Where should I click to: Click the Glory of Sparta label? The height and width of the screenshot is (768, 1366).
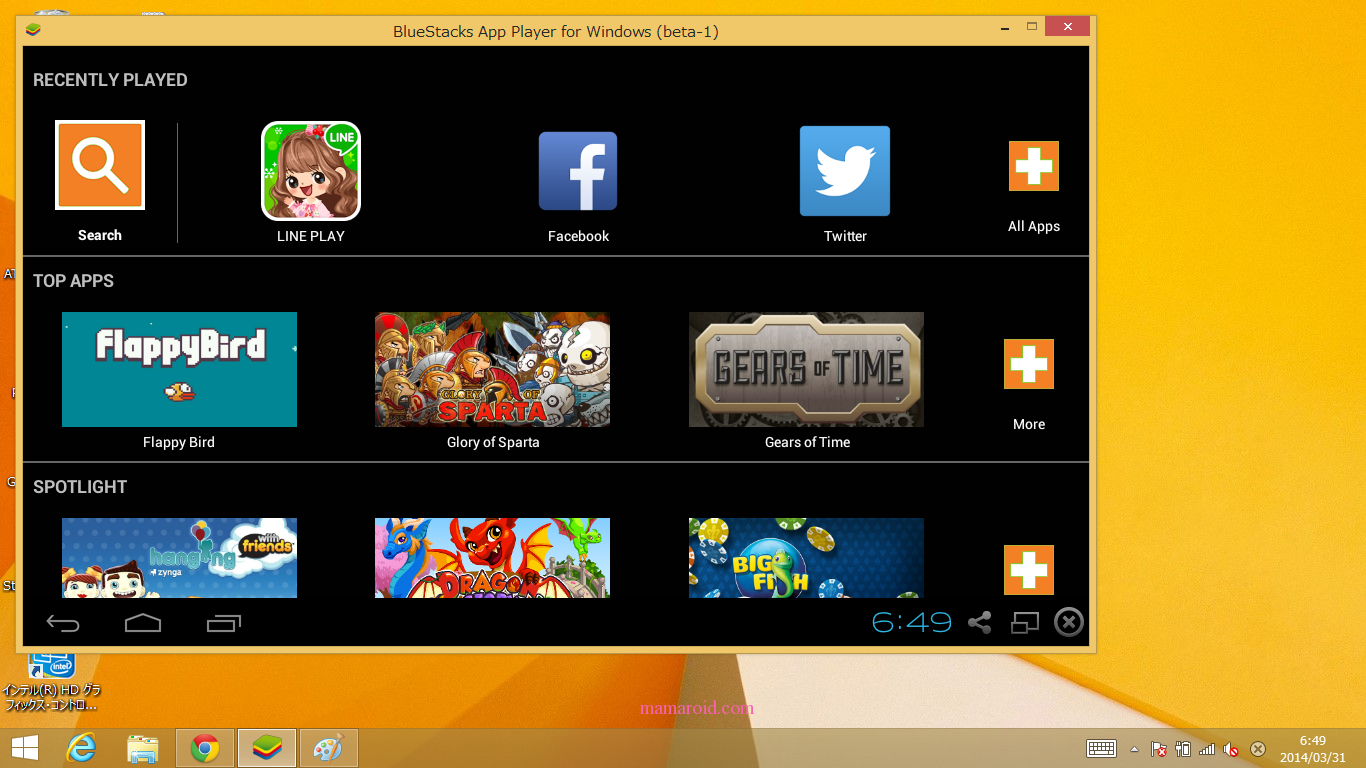493,442
